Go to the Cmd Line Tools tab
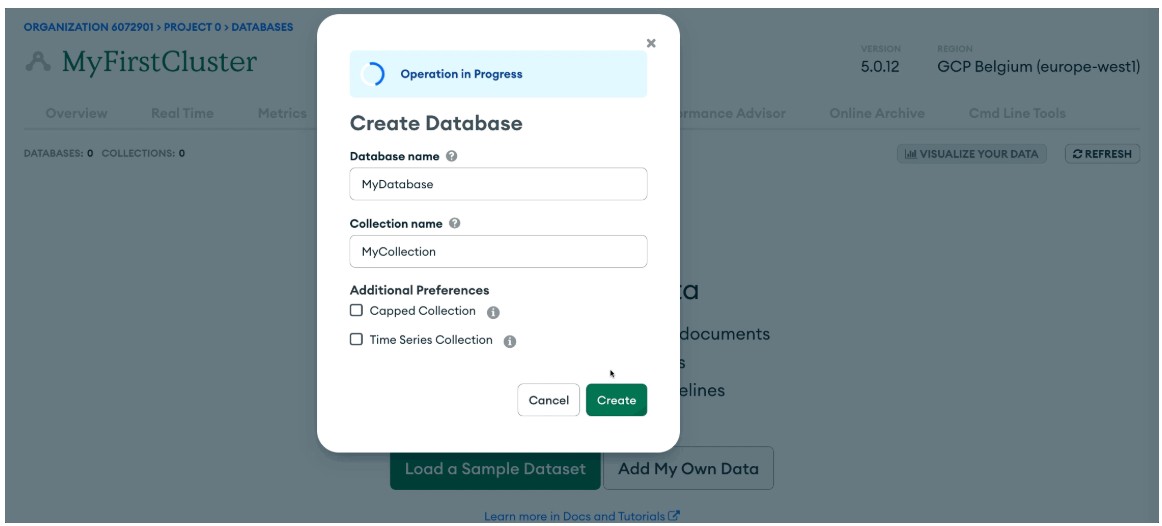Viewport: 1162px width, 526px height. click(1017, 113)
